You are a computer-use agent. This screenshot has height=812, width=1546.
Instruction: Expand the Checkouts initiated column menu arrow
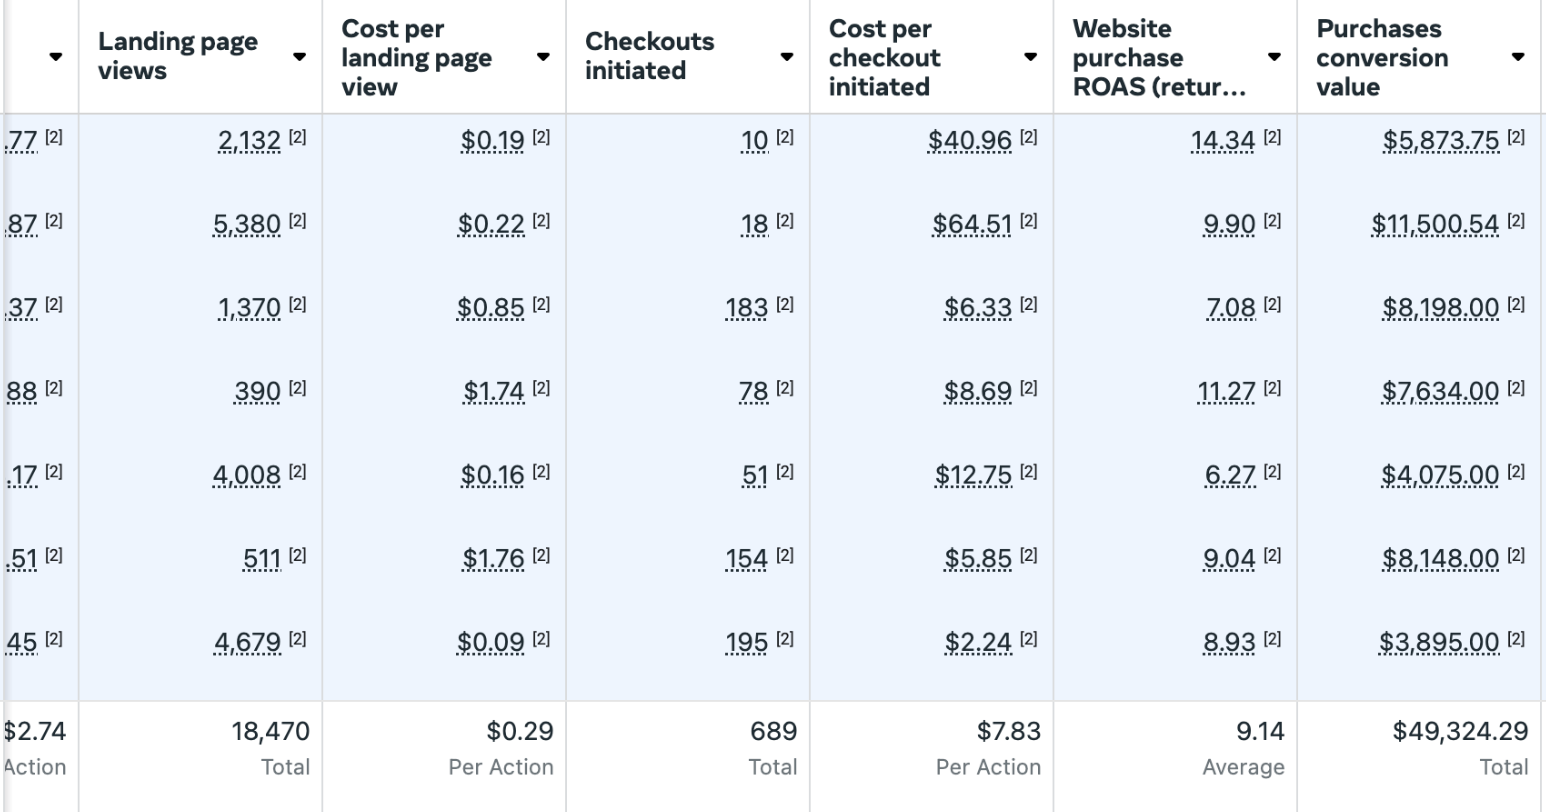[787, 57]
